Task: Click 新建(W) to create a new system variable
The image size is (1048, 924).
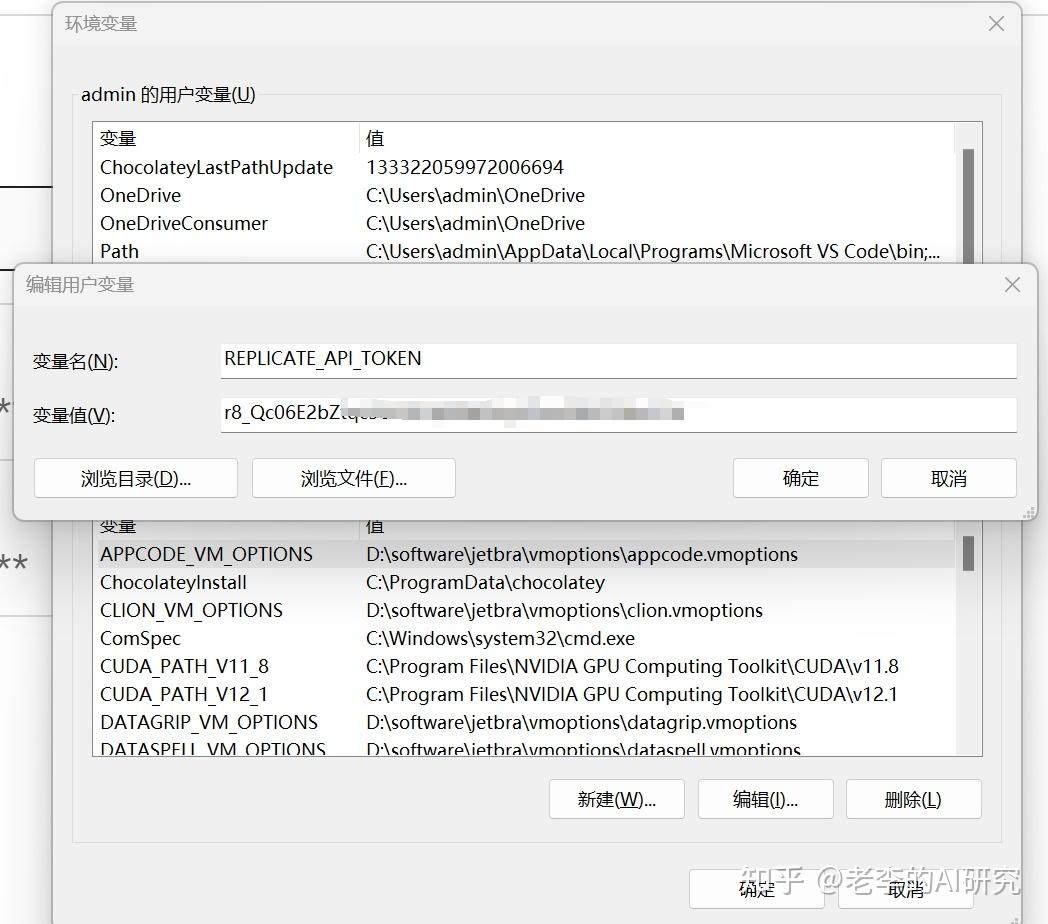Action: click(x=616, y=799)
